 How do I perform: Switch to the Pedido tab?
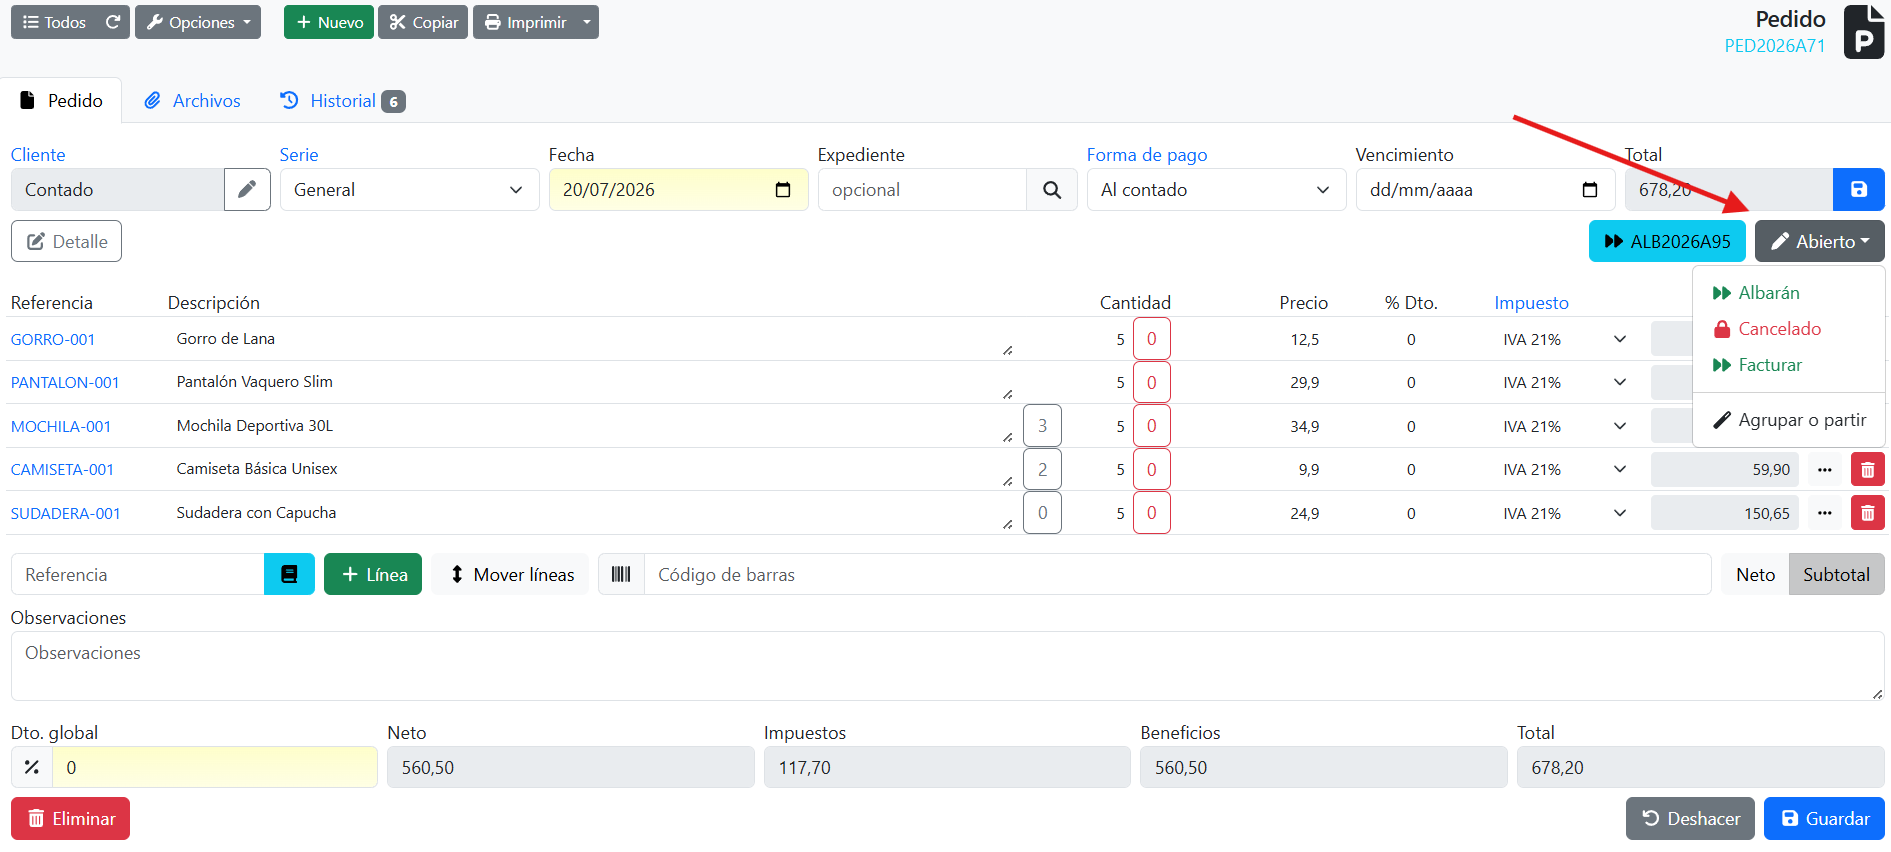[61, 101]
